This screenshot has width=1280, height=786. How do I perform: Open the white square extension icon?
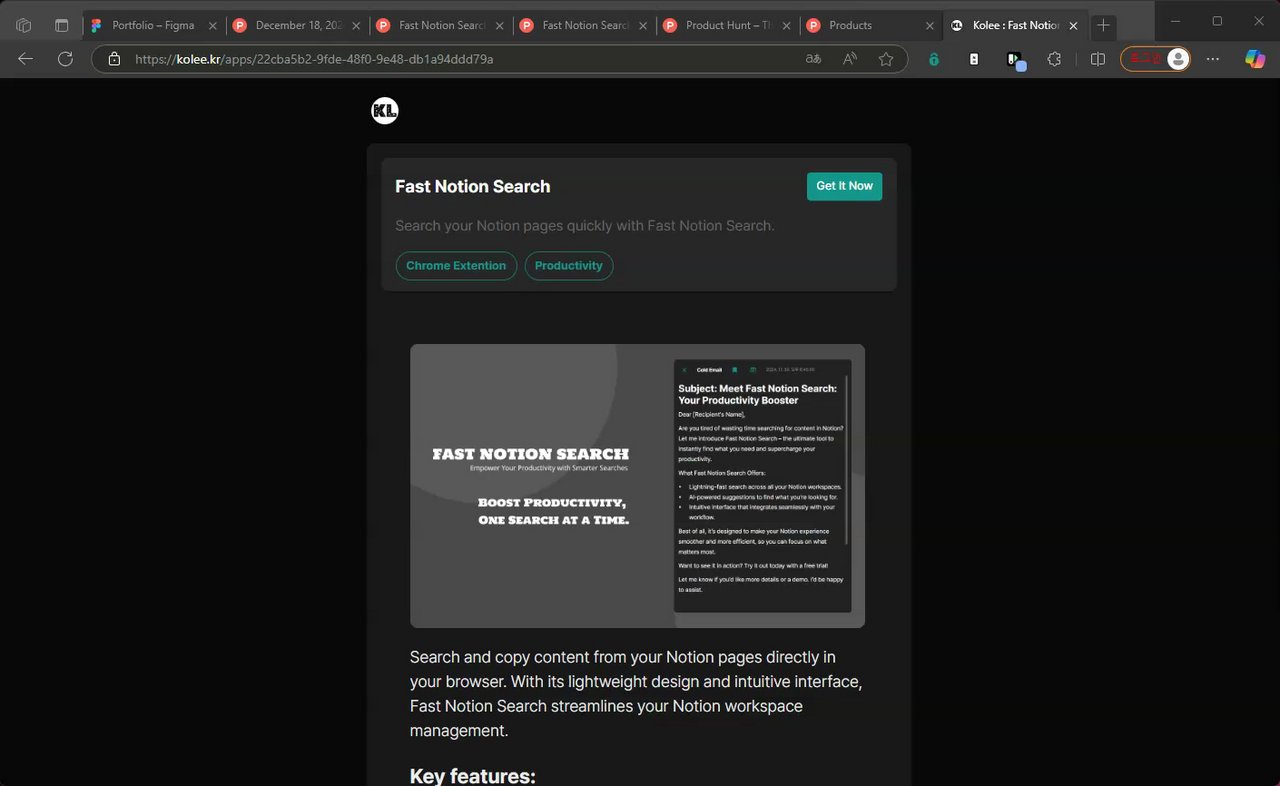pyautogui.click(x=974, y=59)
